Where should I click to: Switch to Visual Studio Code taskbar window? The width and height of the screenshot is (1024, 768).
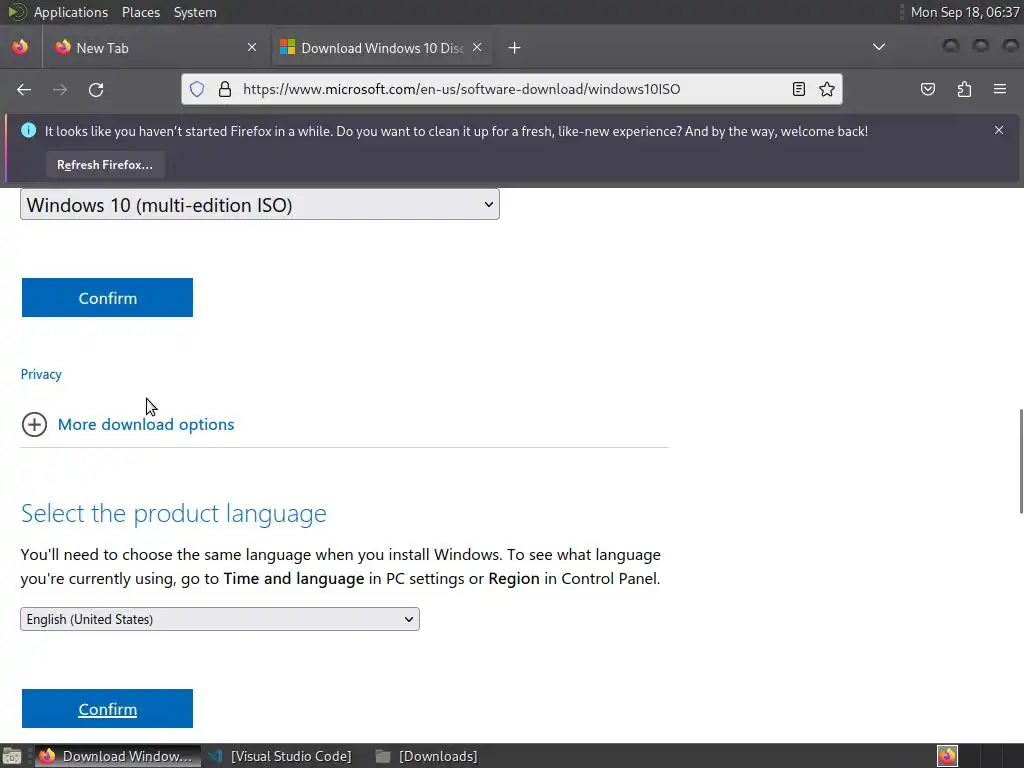(281, 756)
